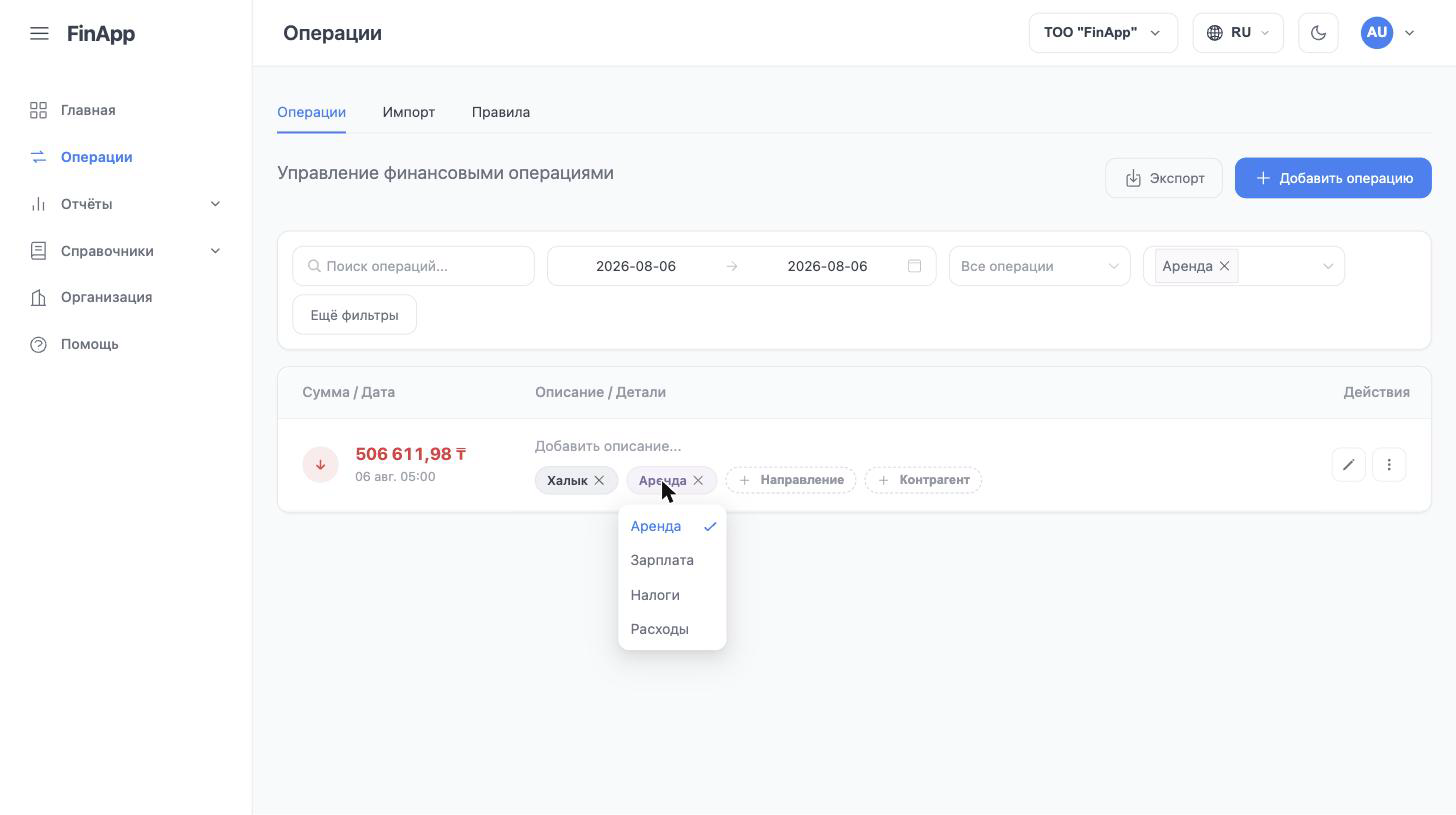Switch to the Импорт tab

coord(408,112)
